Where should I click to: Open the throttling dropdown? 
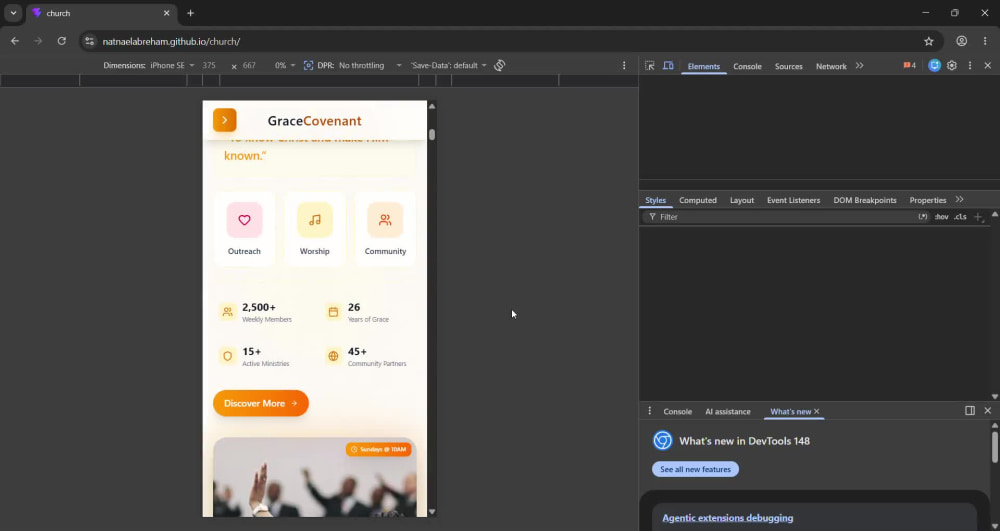tap(370, 65)
